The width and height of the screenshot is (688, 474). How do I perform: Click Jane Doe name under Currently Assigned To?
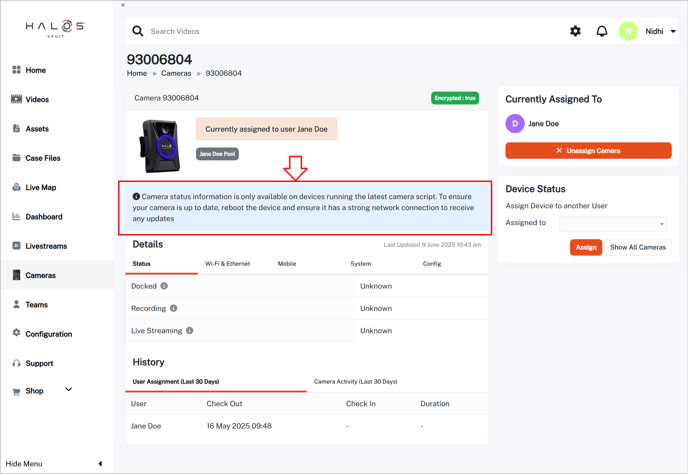[x=544, y=124]
